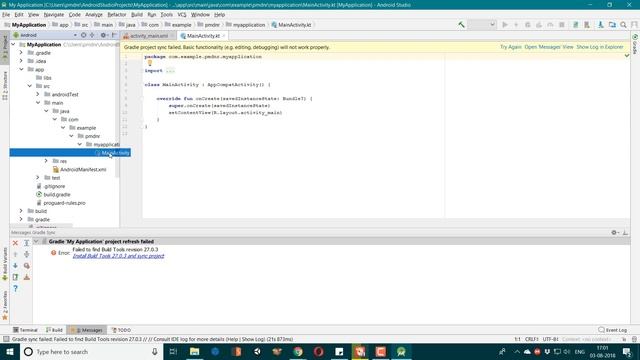Collapse the project refresh failed message group
640x360 pixels.
(x=36, y=241)
